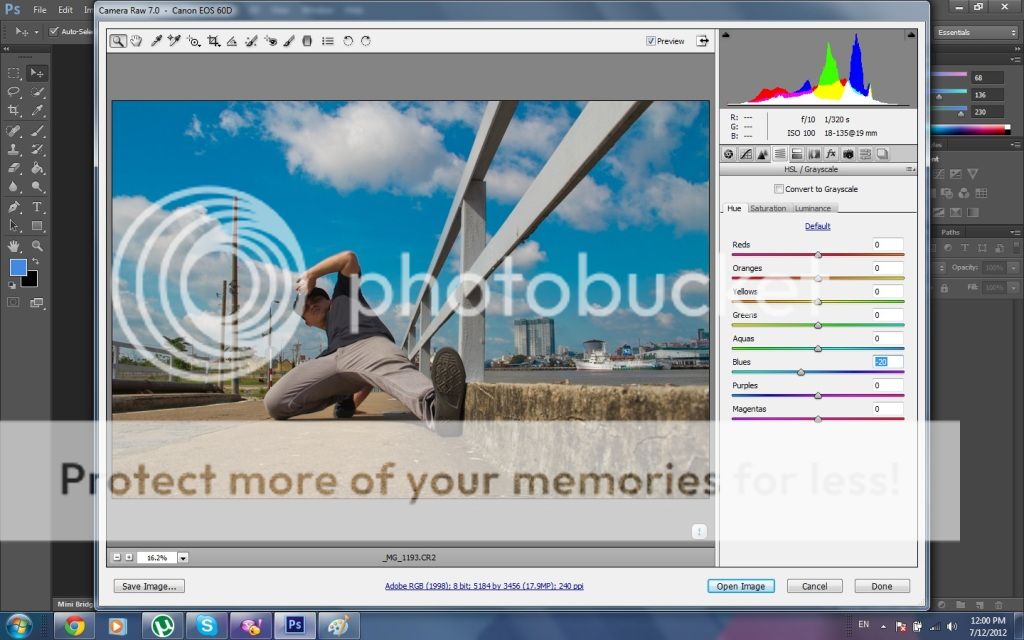Open the Essentials workspace dropdown

tap(976, 33)
